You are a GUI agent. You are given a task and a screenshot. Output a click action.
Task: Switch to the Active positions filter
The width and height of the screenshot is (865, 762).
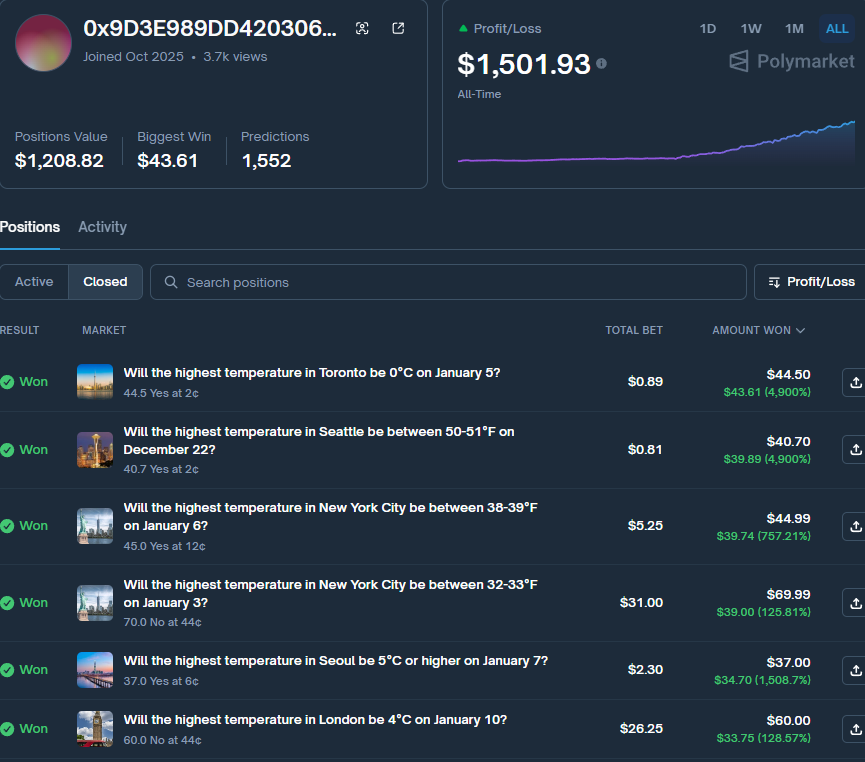tap(34, 281)
